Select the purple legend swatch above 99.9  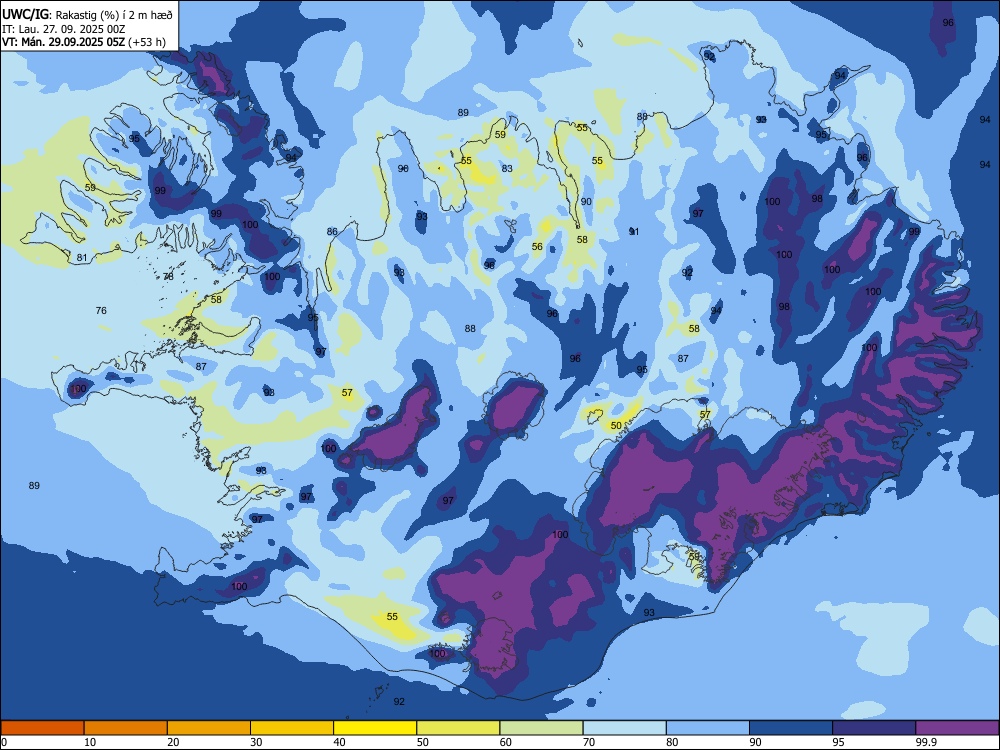pyautogui.click(x=957, y=728)
